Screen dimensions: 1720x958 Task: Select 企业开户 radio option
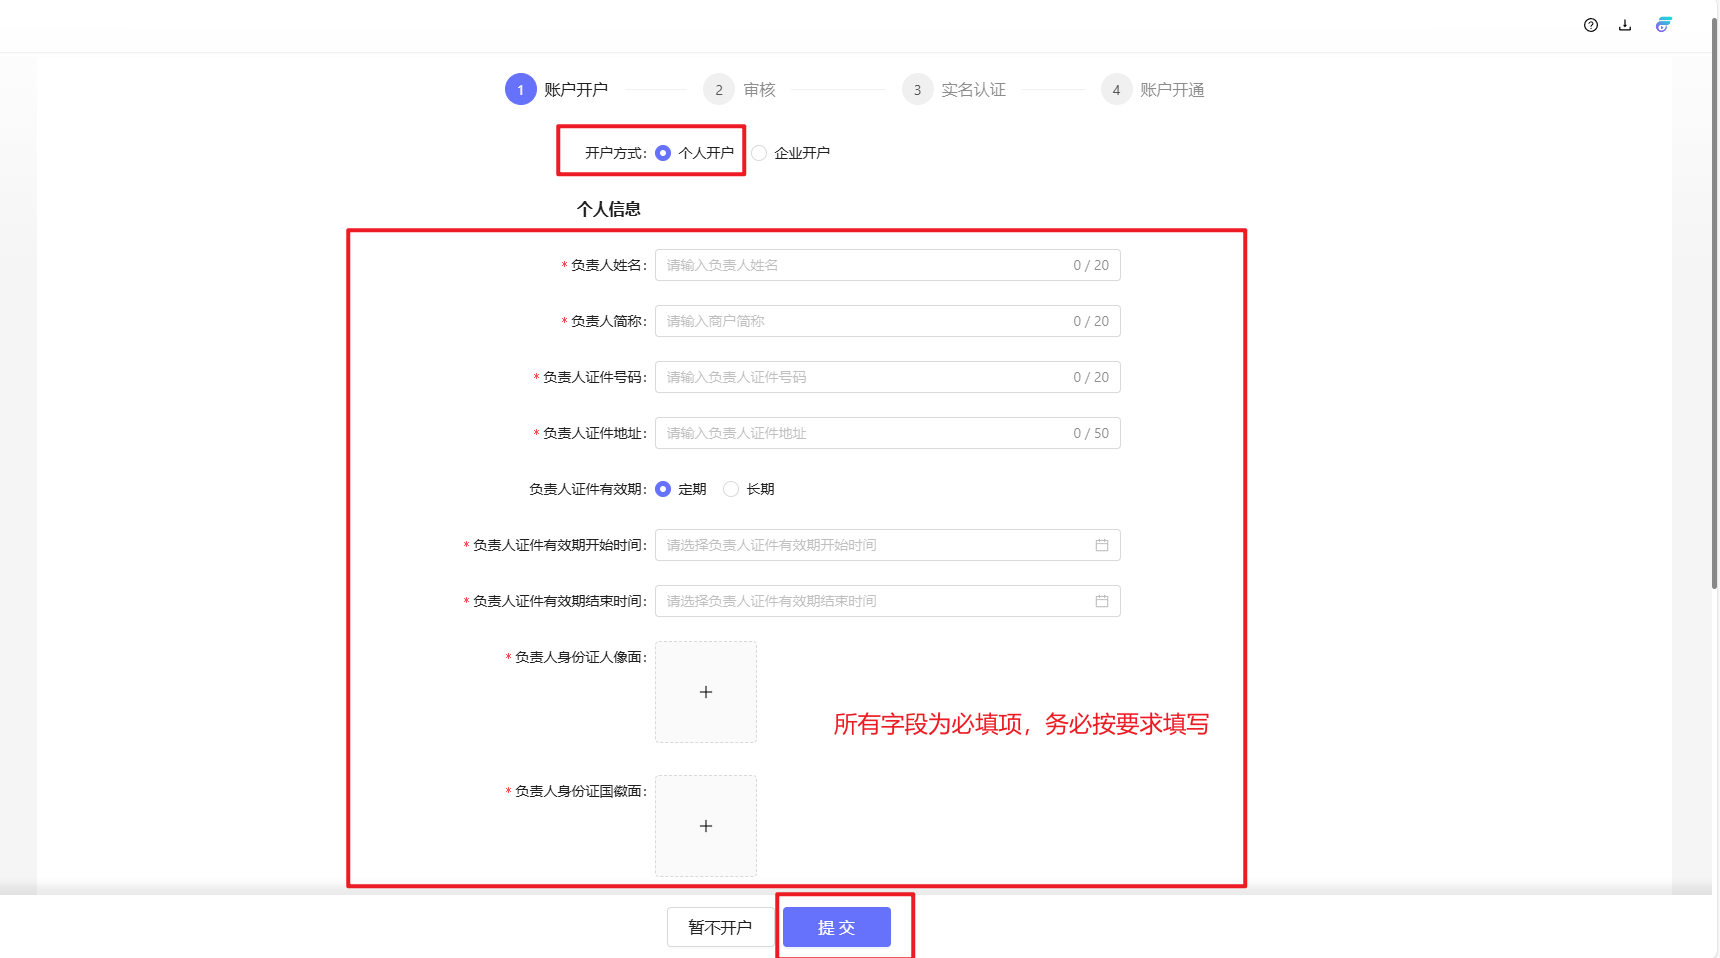point(760,153)
